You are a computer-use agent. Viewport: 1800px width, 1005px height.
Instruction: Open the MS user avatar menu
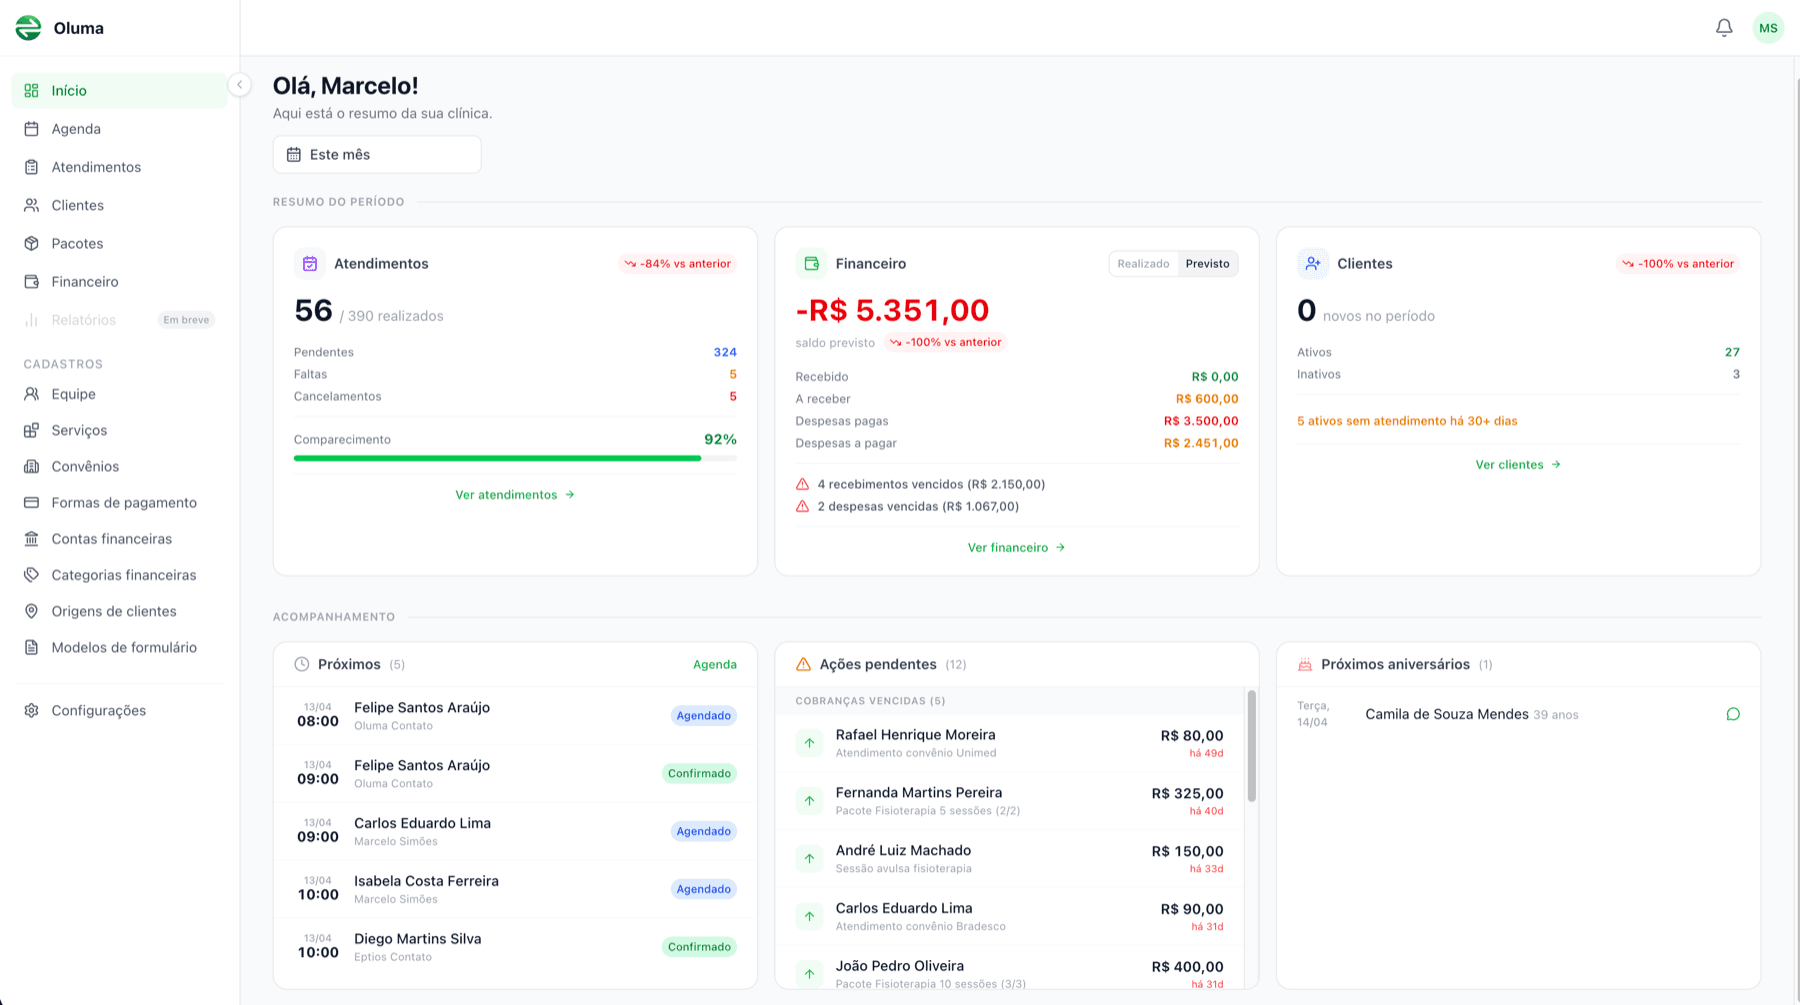[x=1768, y=28]
